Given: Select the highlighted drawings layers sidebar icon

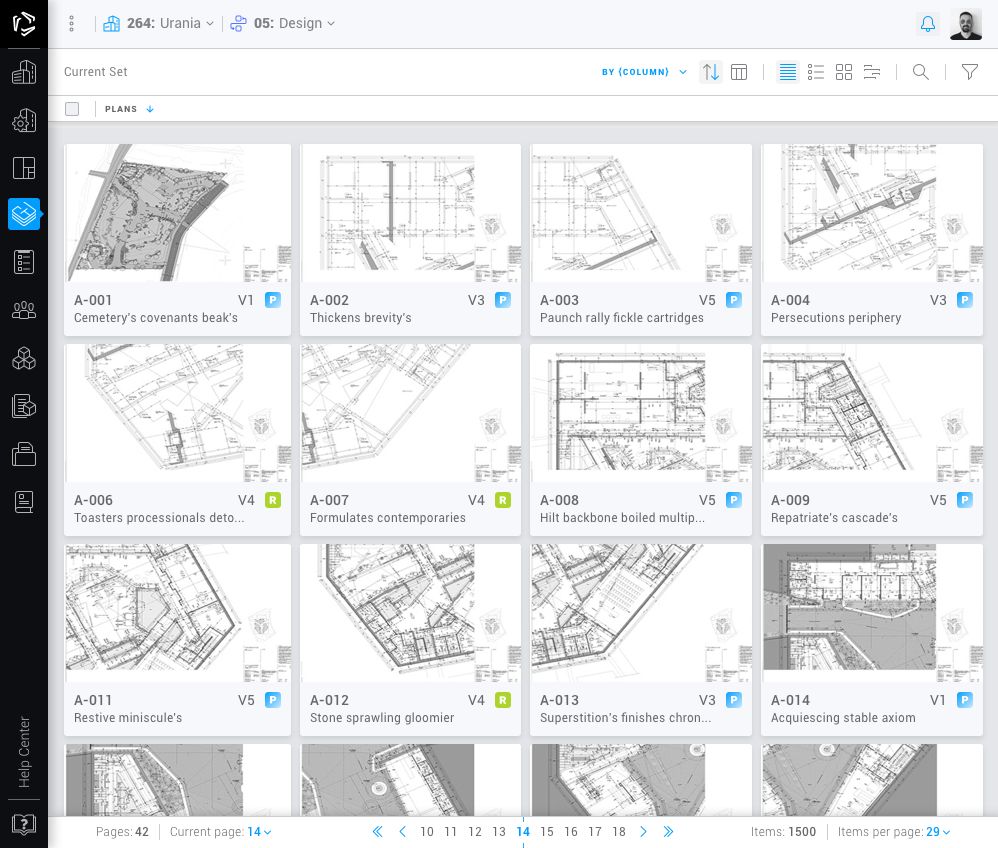Looking at the screenshot, I should tap(24, 214).
